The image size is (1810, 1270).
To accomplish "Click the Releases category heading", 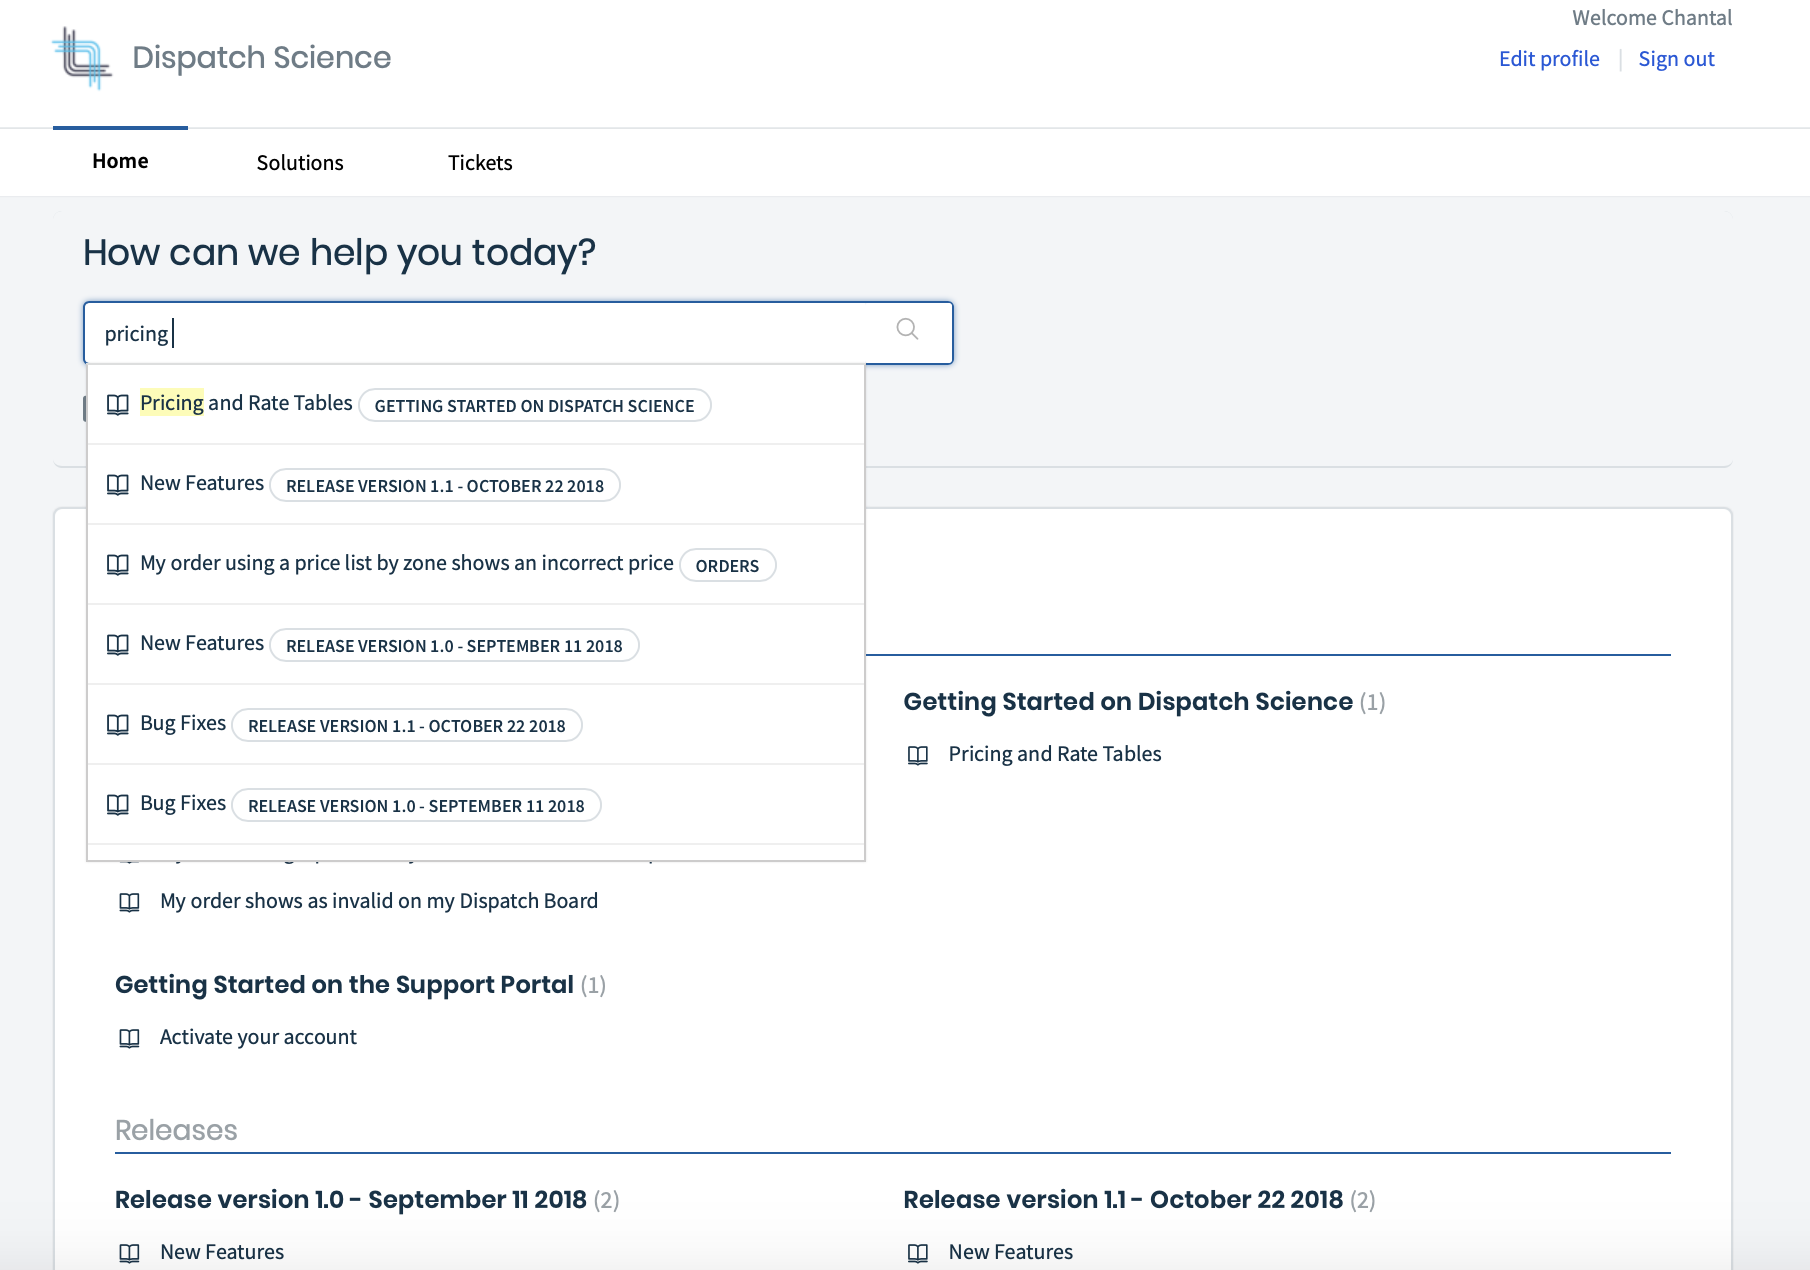I will click(x=176, y=1130).
